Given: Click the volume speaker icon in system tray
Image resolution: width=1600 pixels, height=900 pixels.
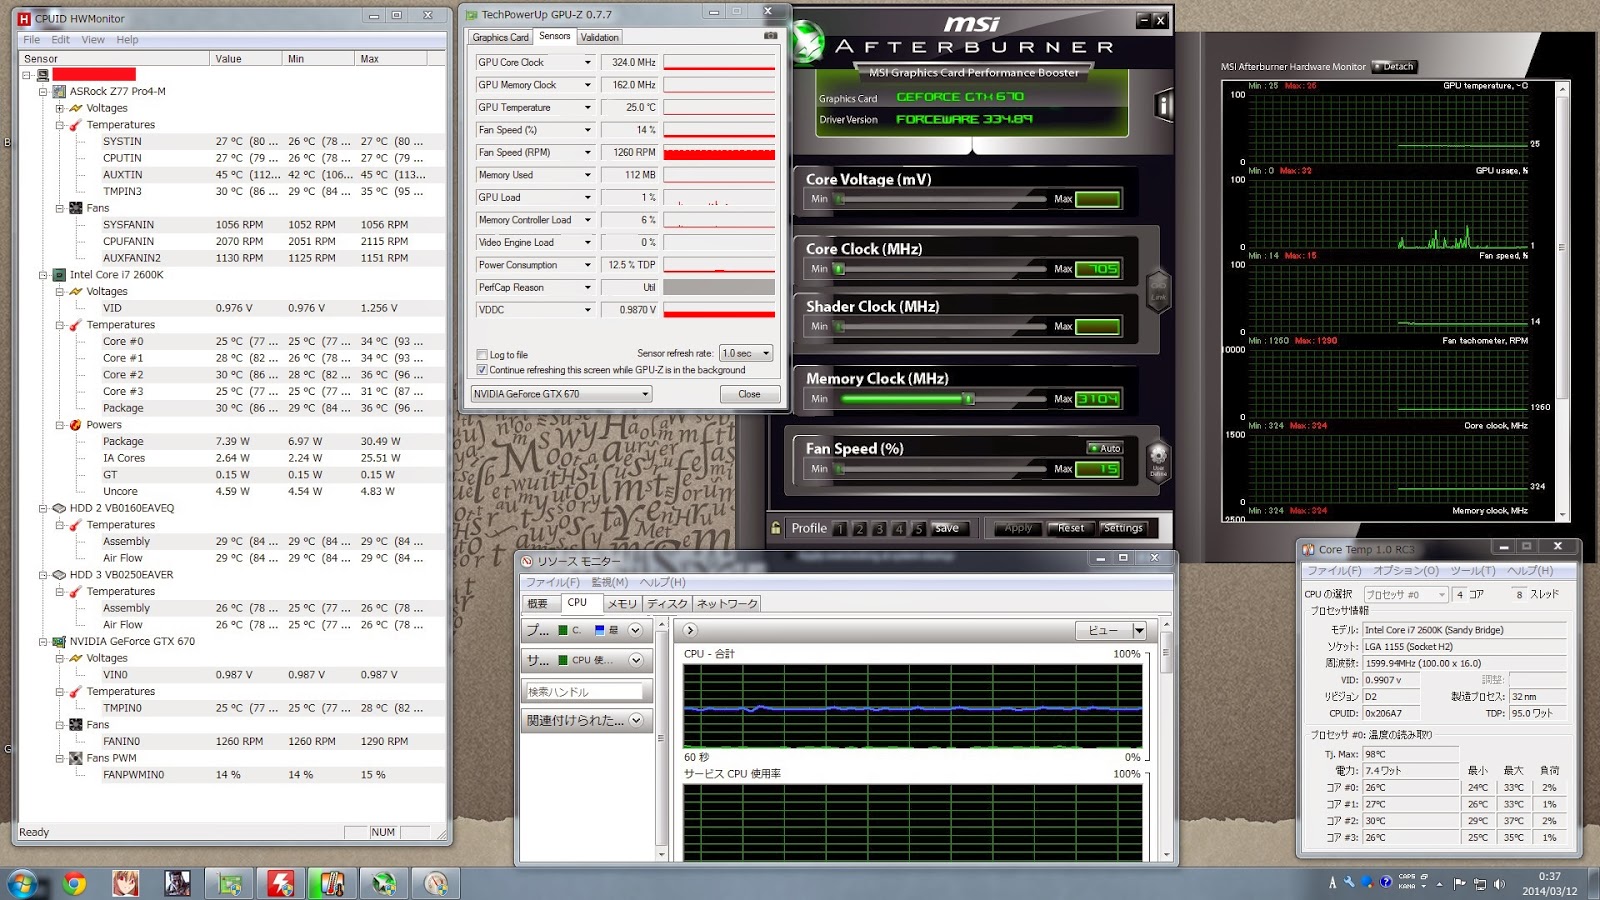Looking at the screenshot, I should tap(1498, 884).
